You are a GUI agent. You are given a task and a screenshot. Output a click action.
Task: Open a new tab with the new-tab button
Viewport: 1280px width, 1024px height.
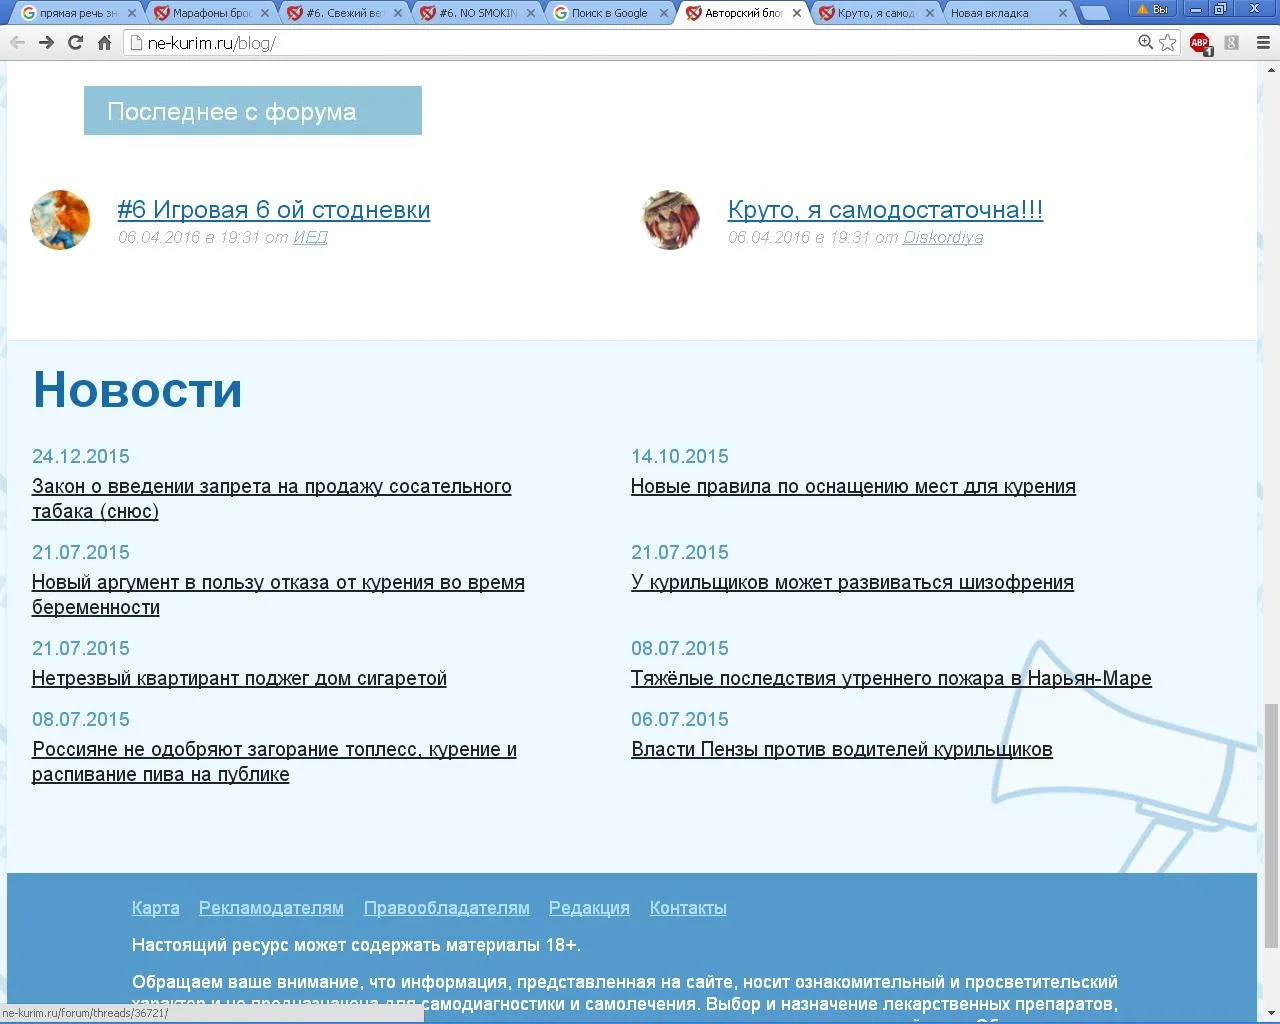1095,13
